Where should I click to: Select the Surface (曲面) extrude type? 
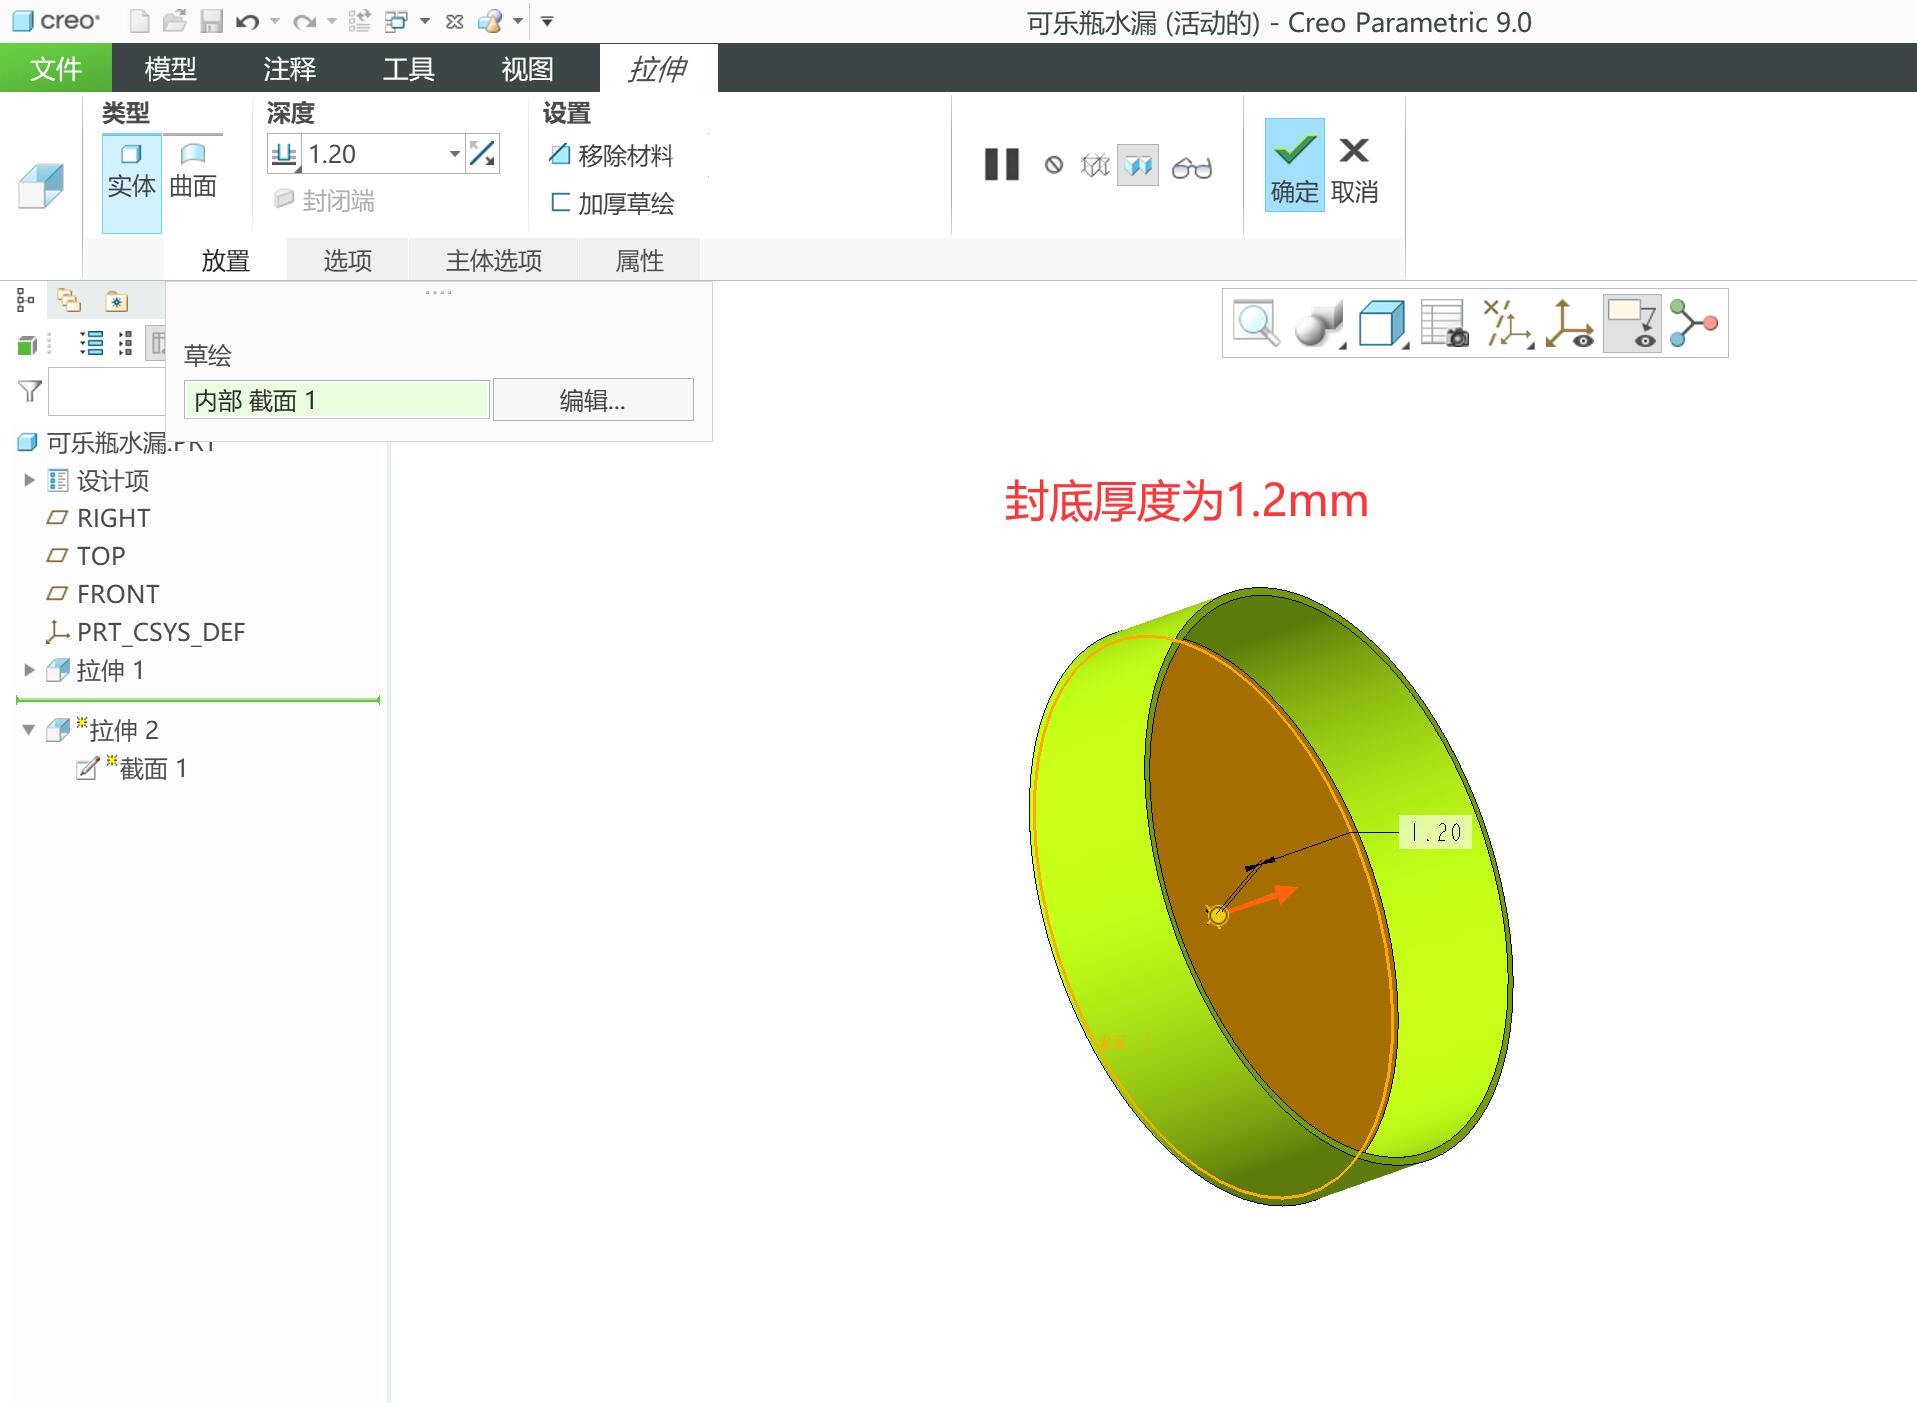tap(193, 171)
